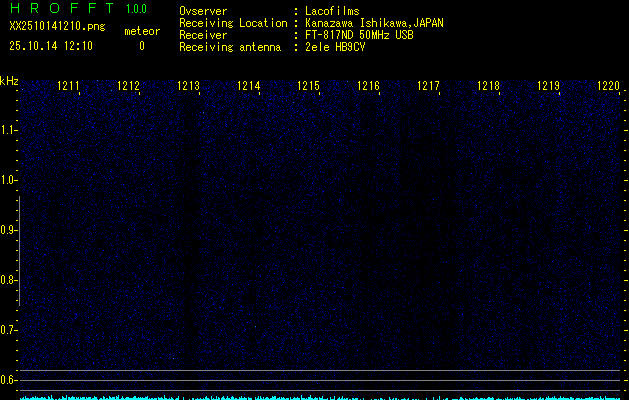The image size is (629, 400).
Task: Click the observer name Lacofilms
Action: click(x=332, y=11)
